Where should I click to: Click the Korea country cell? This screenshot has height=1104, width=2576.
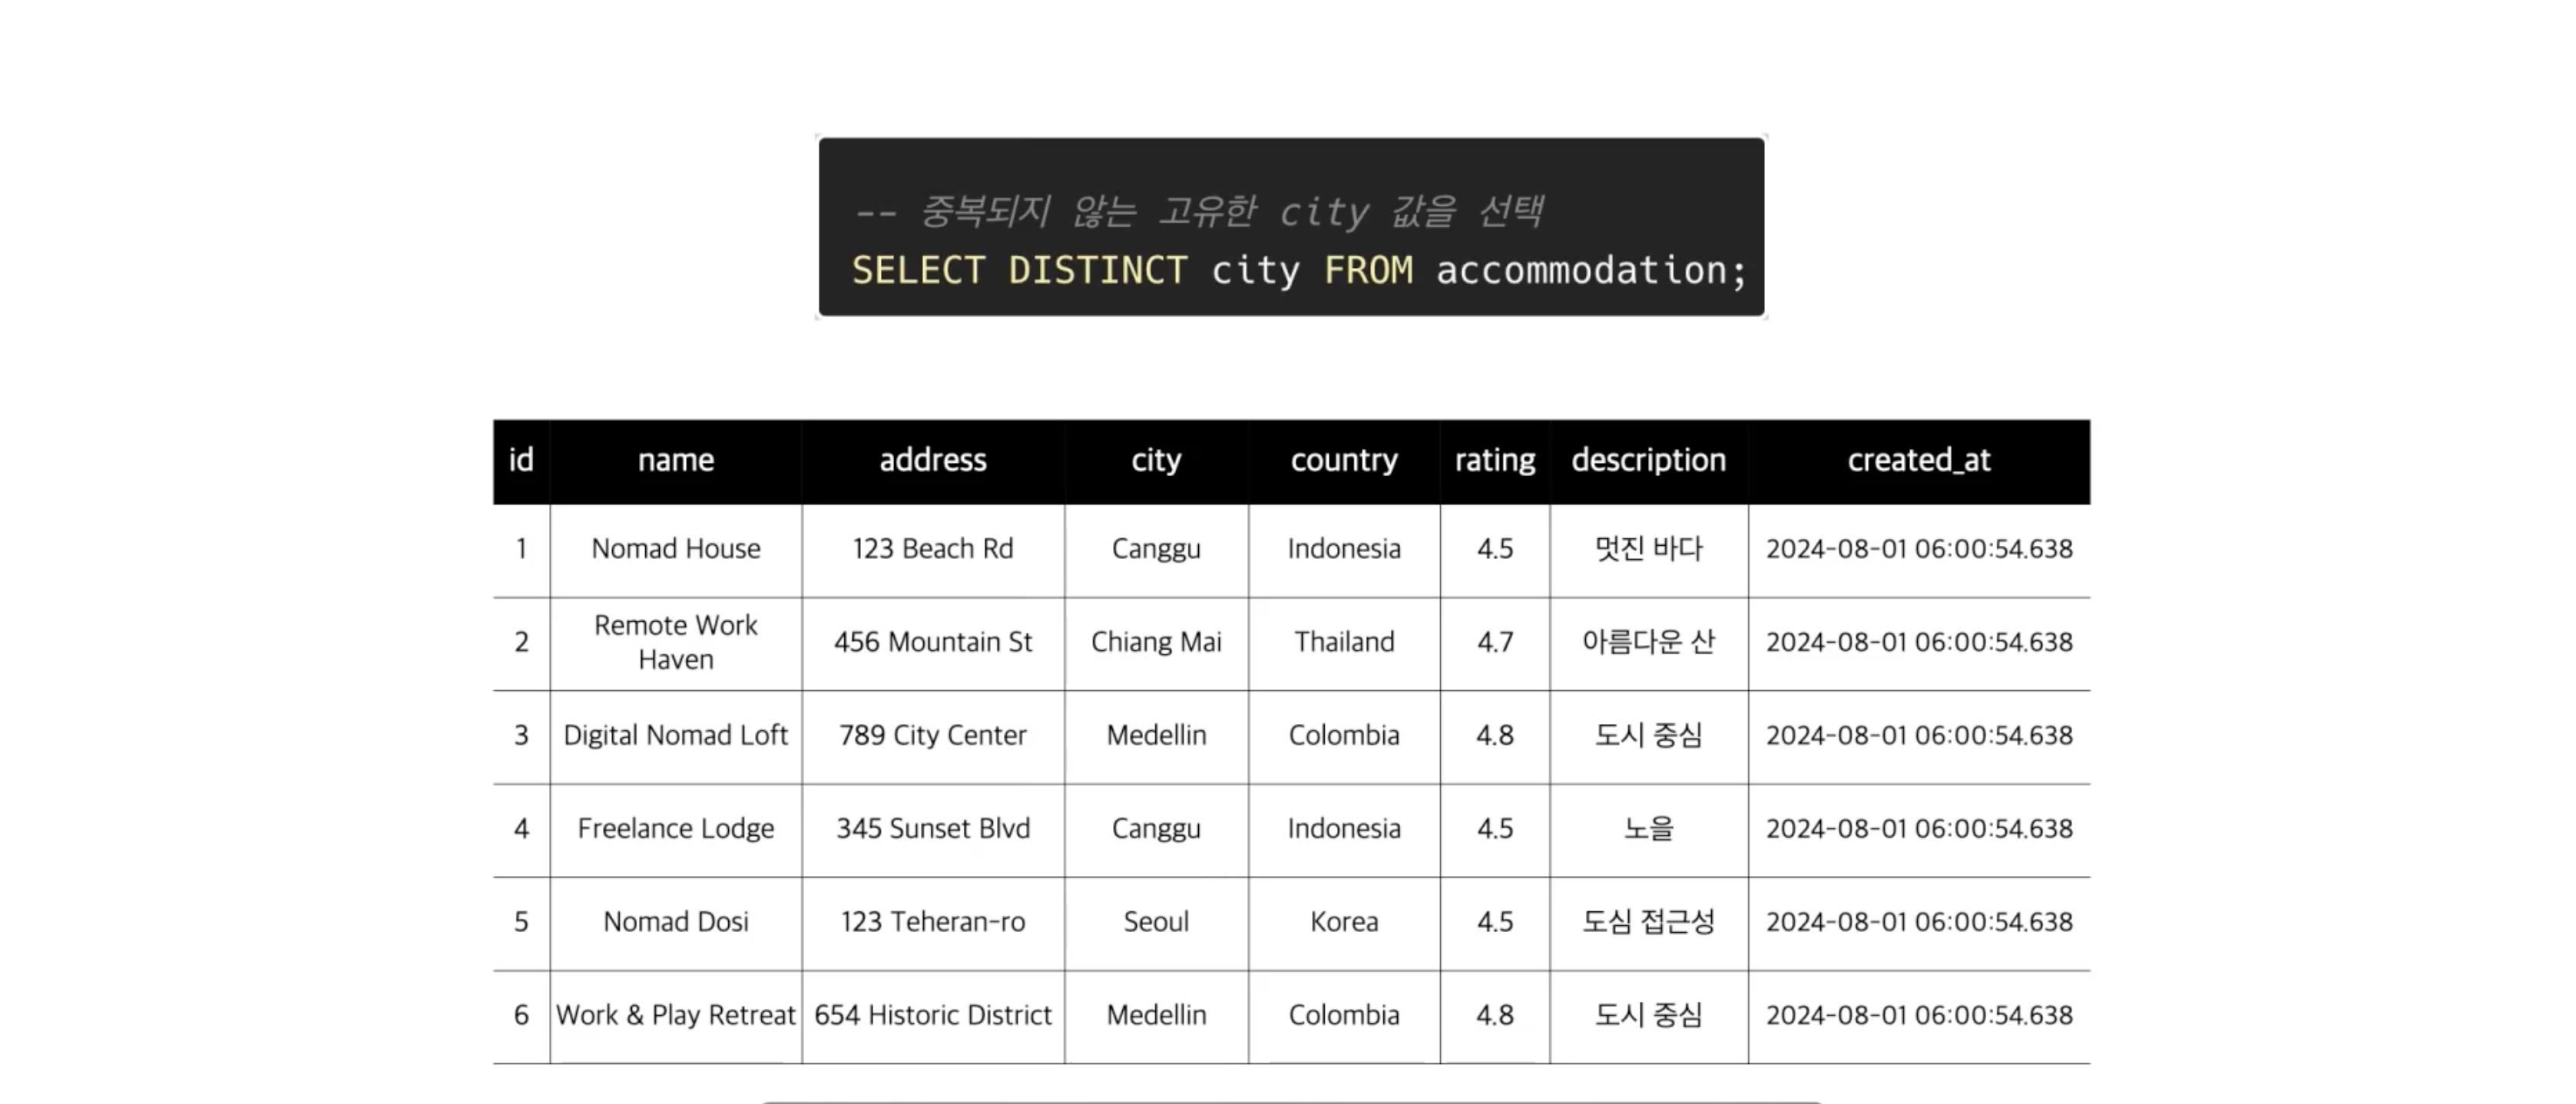1344,922
